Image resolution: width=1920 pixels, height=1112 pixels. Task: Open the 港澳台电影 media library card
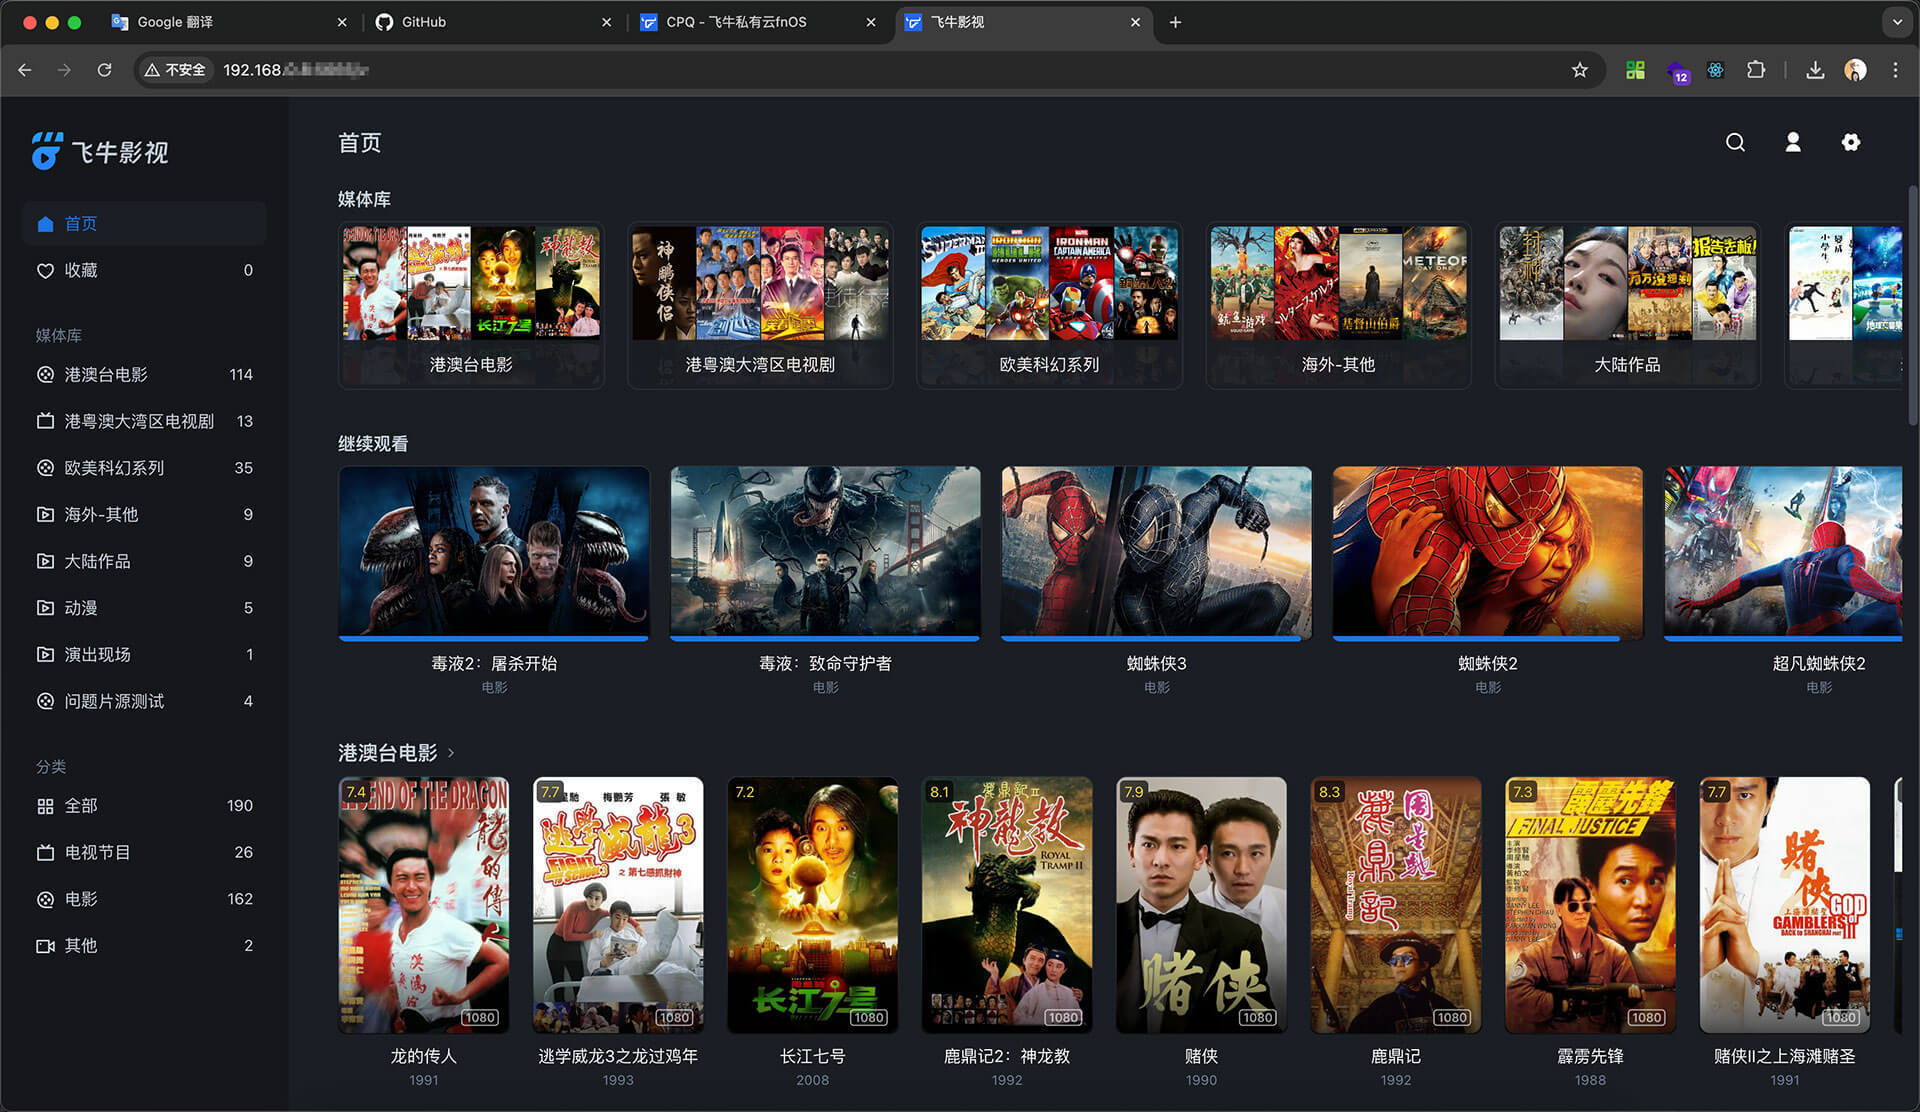point(471,304)
